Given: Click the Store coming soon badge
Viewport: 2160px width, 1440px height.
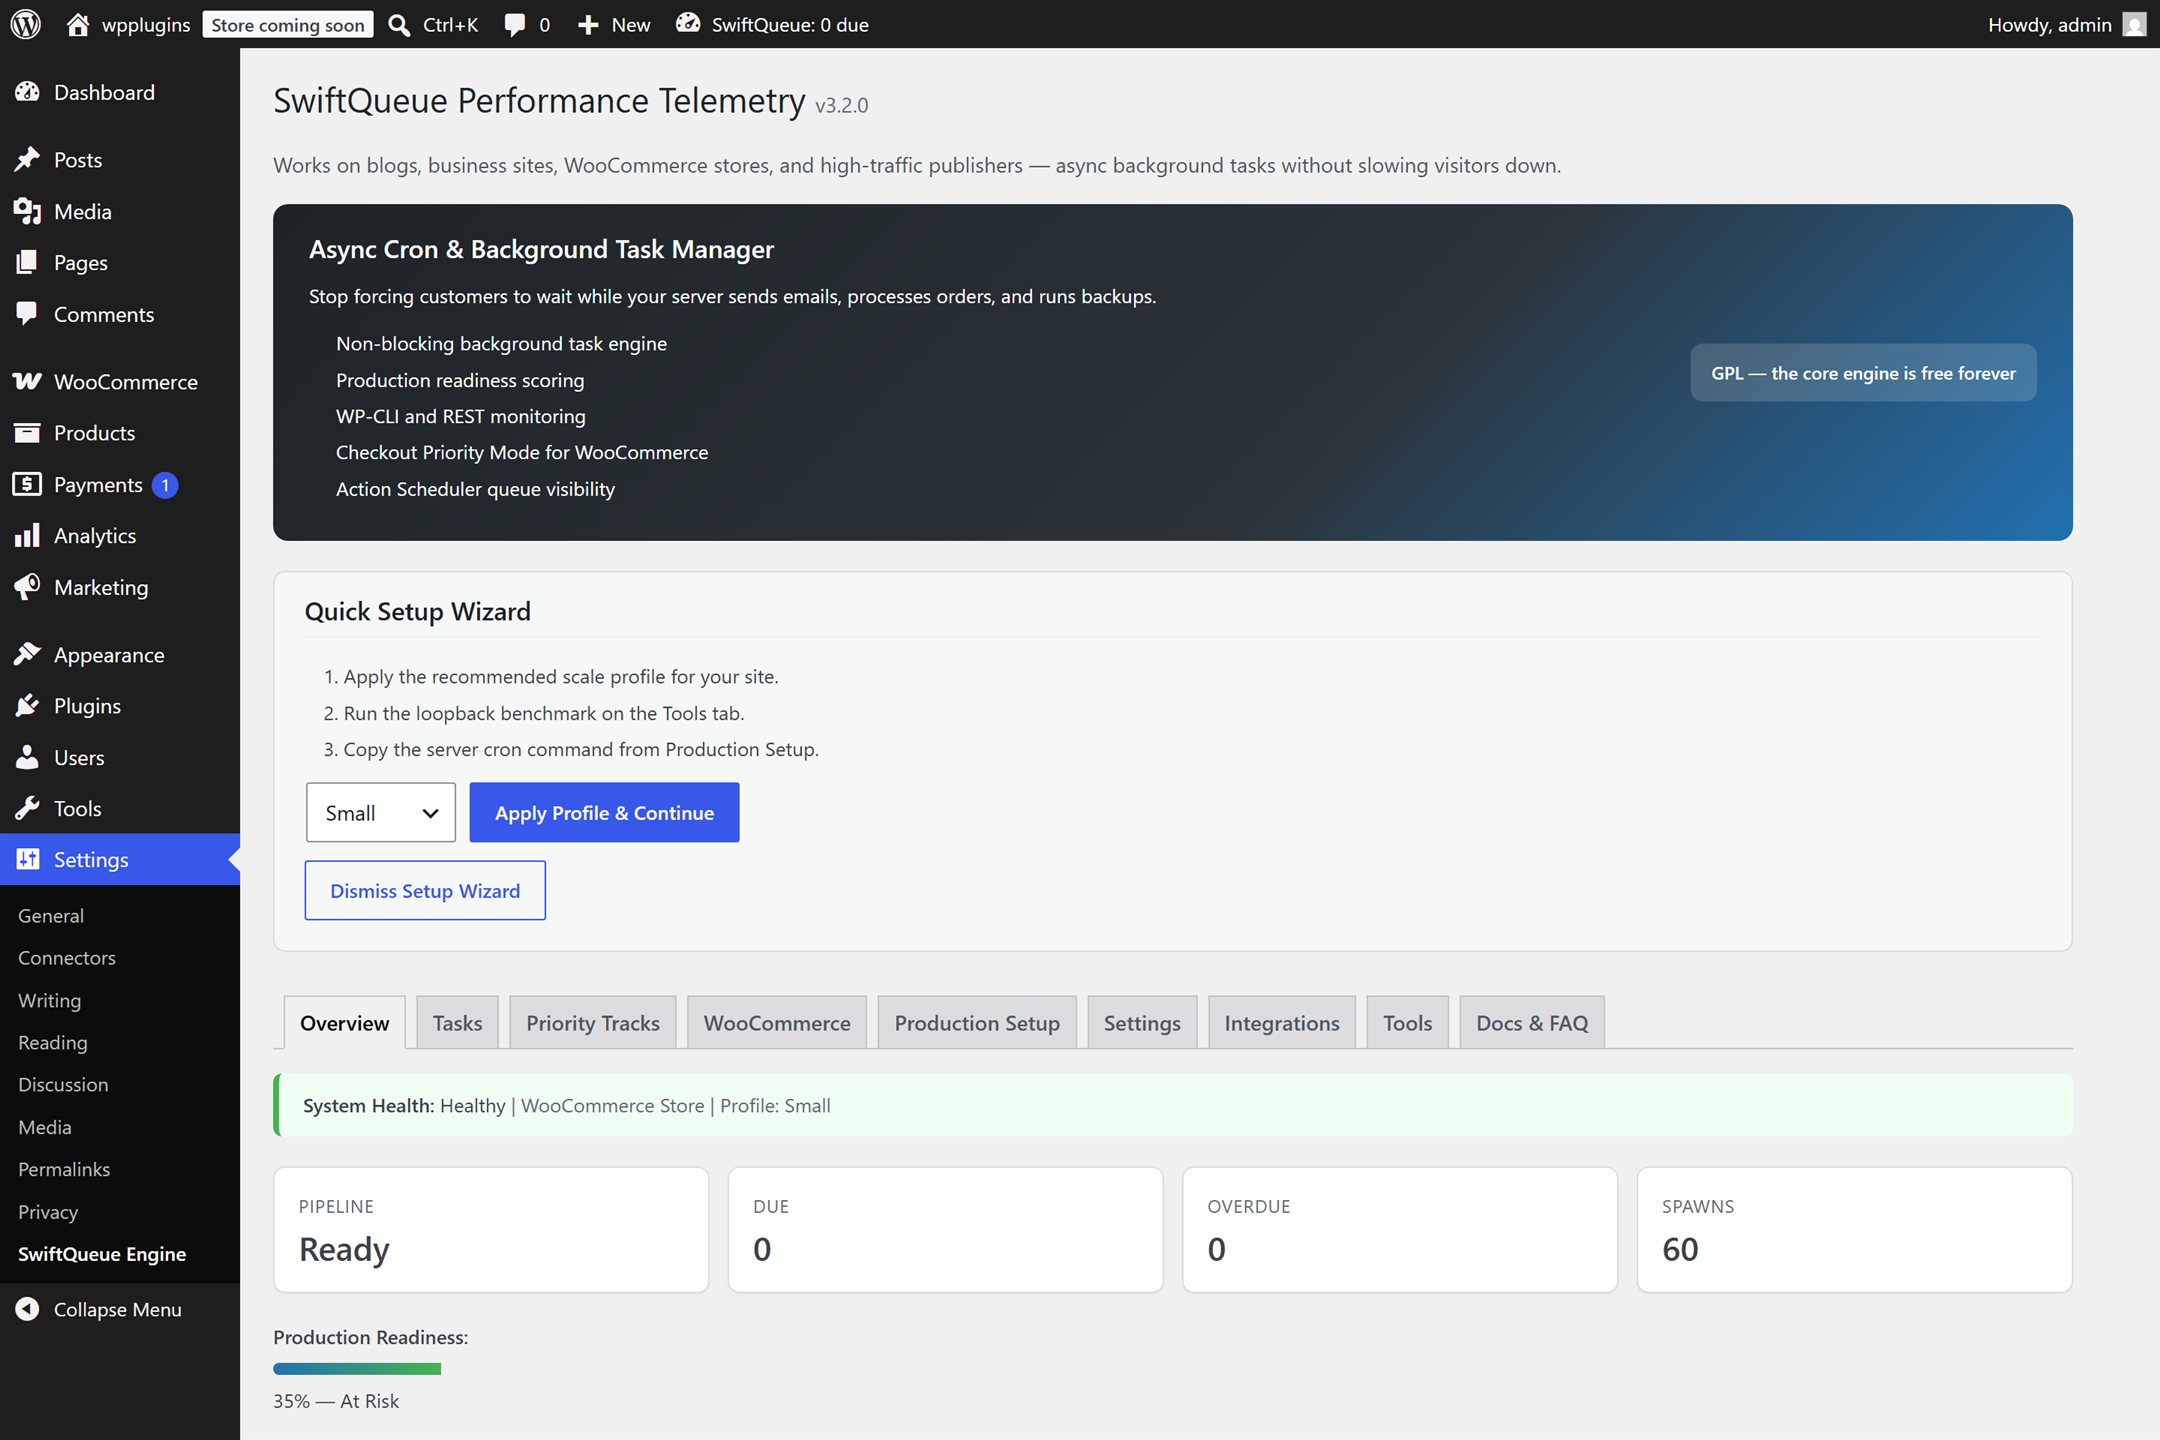Looking at the screenshot, I should click(288, 24).
